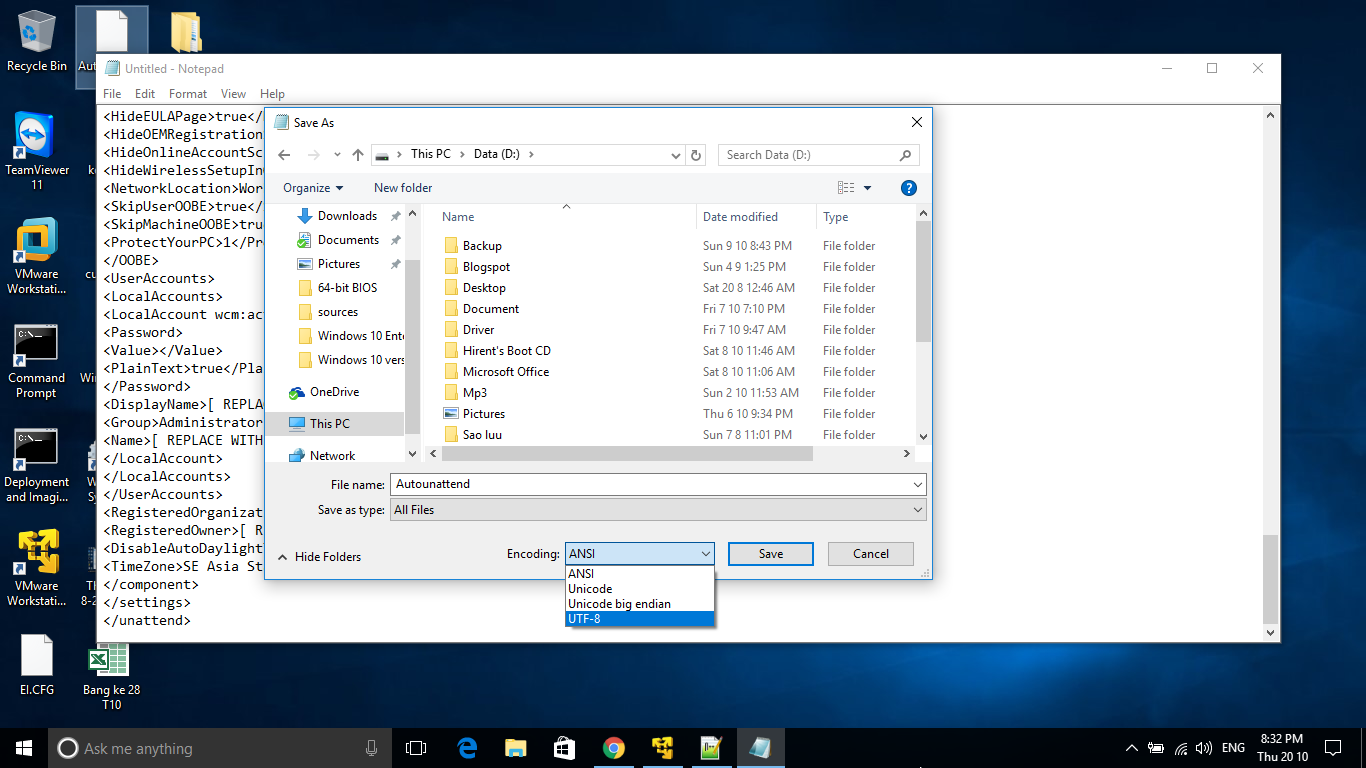Click the magnifier icon in Search Data (D:)
This screenshot has width=1366, height=768.
(905, 155)
